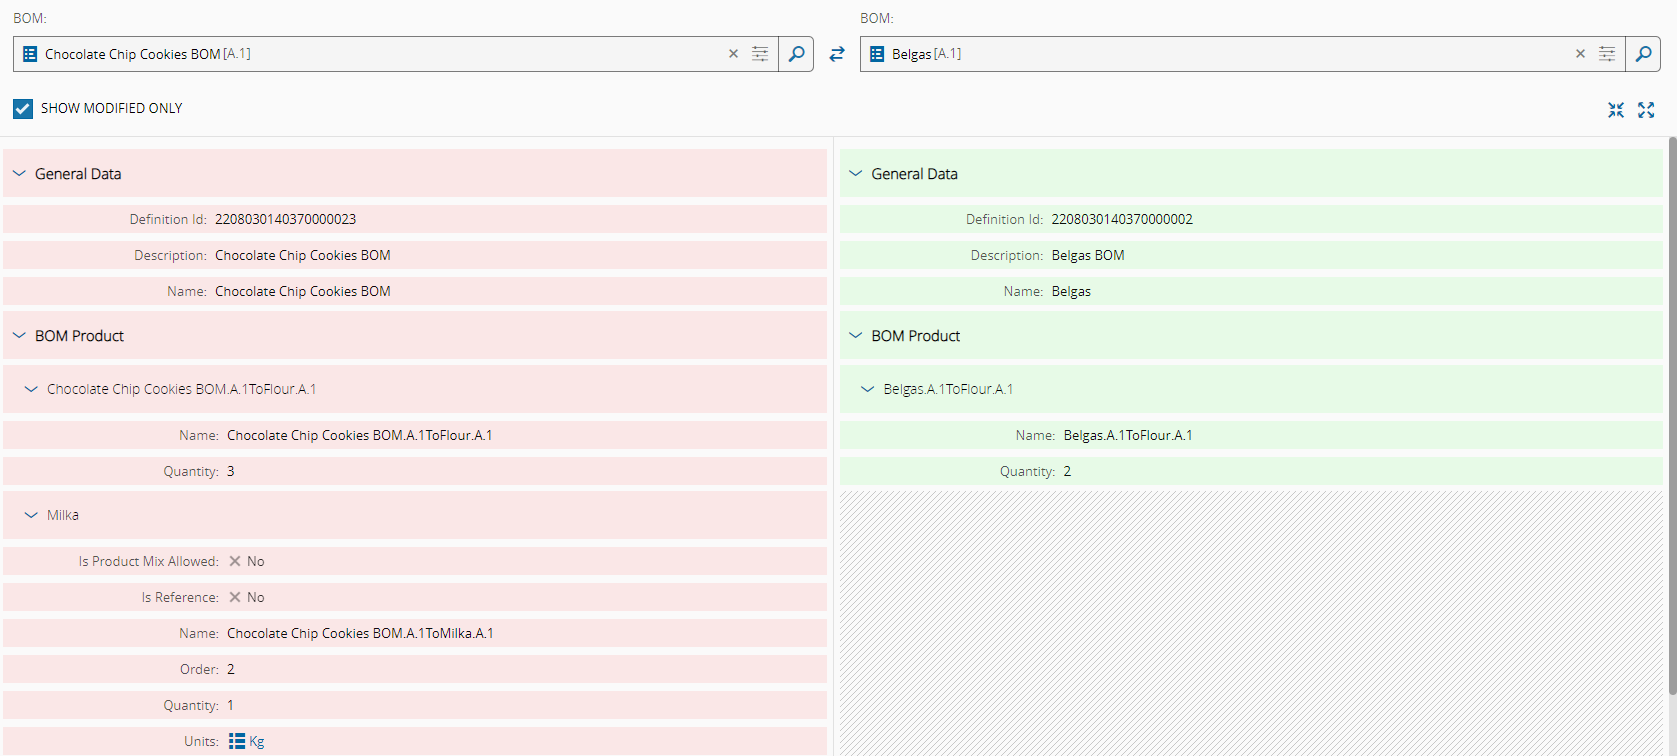Collapse right General Data section
This screenshot has width=1677, height=756.
point(855,173)
